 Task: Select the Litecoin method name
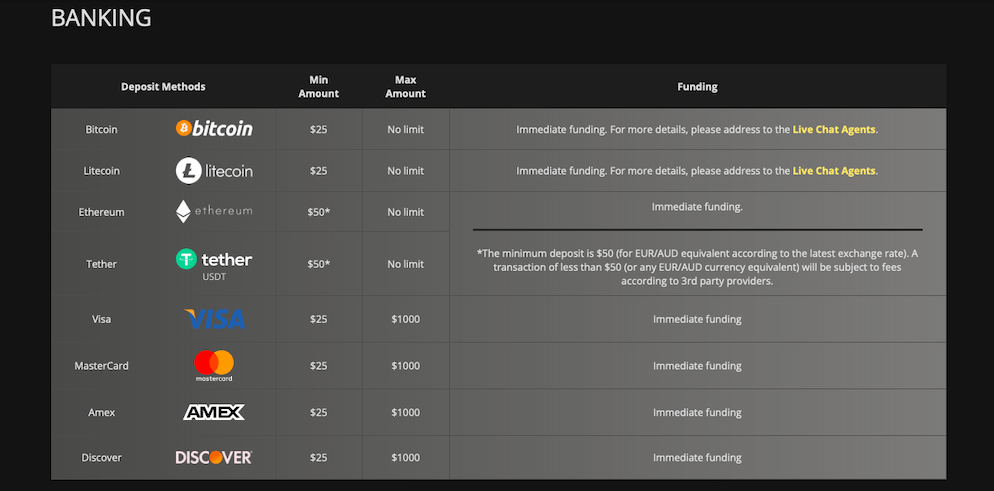101,171
